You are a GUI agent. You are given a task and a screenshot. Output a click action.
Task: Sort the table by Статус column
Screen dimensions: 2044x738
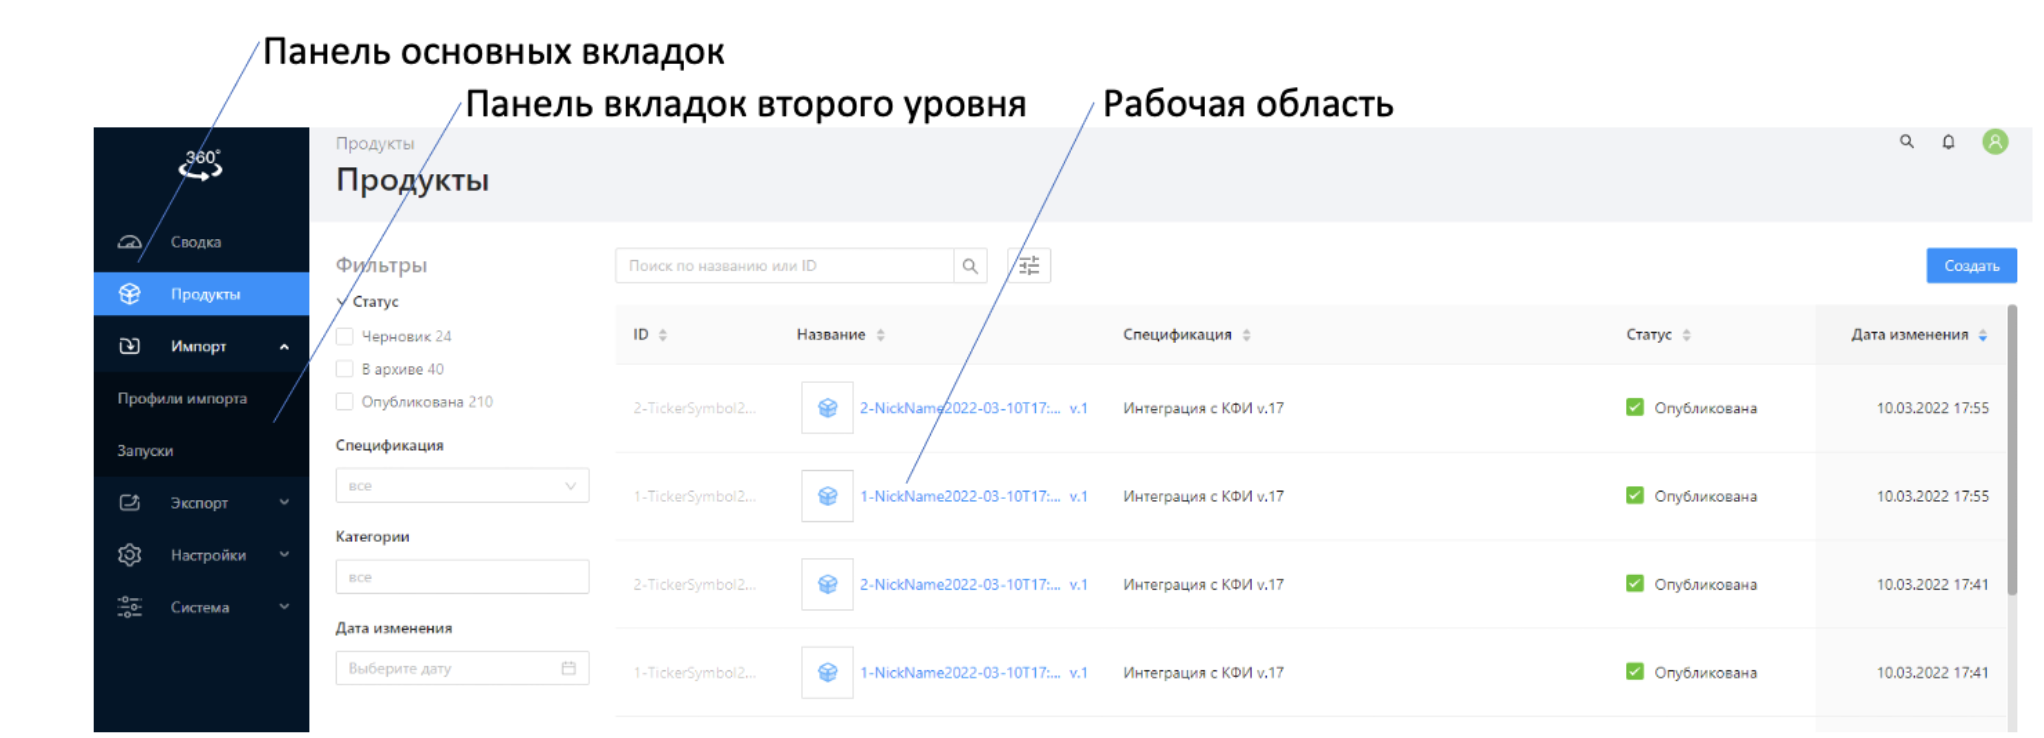pyautogui.click(x=1687, y=335)
